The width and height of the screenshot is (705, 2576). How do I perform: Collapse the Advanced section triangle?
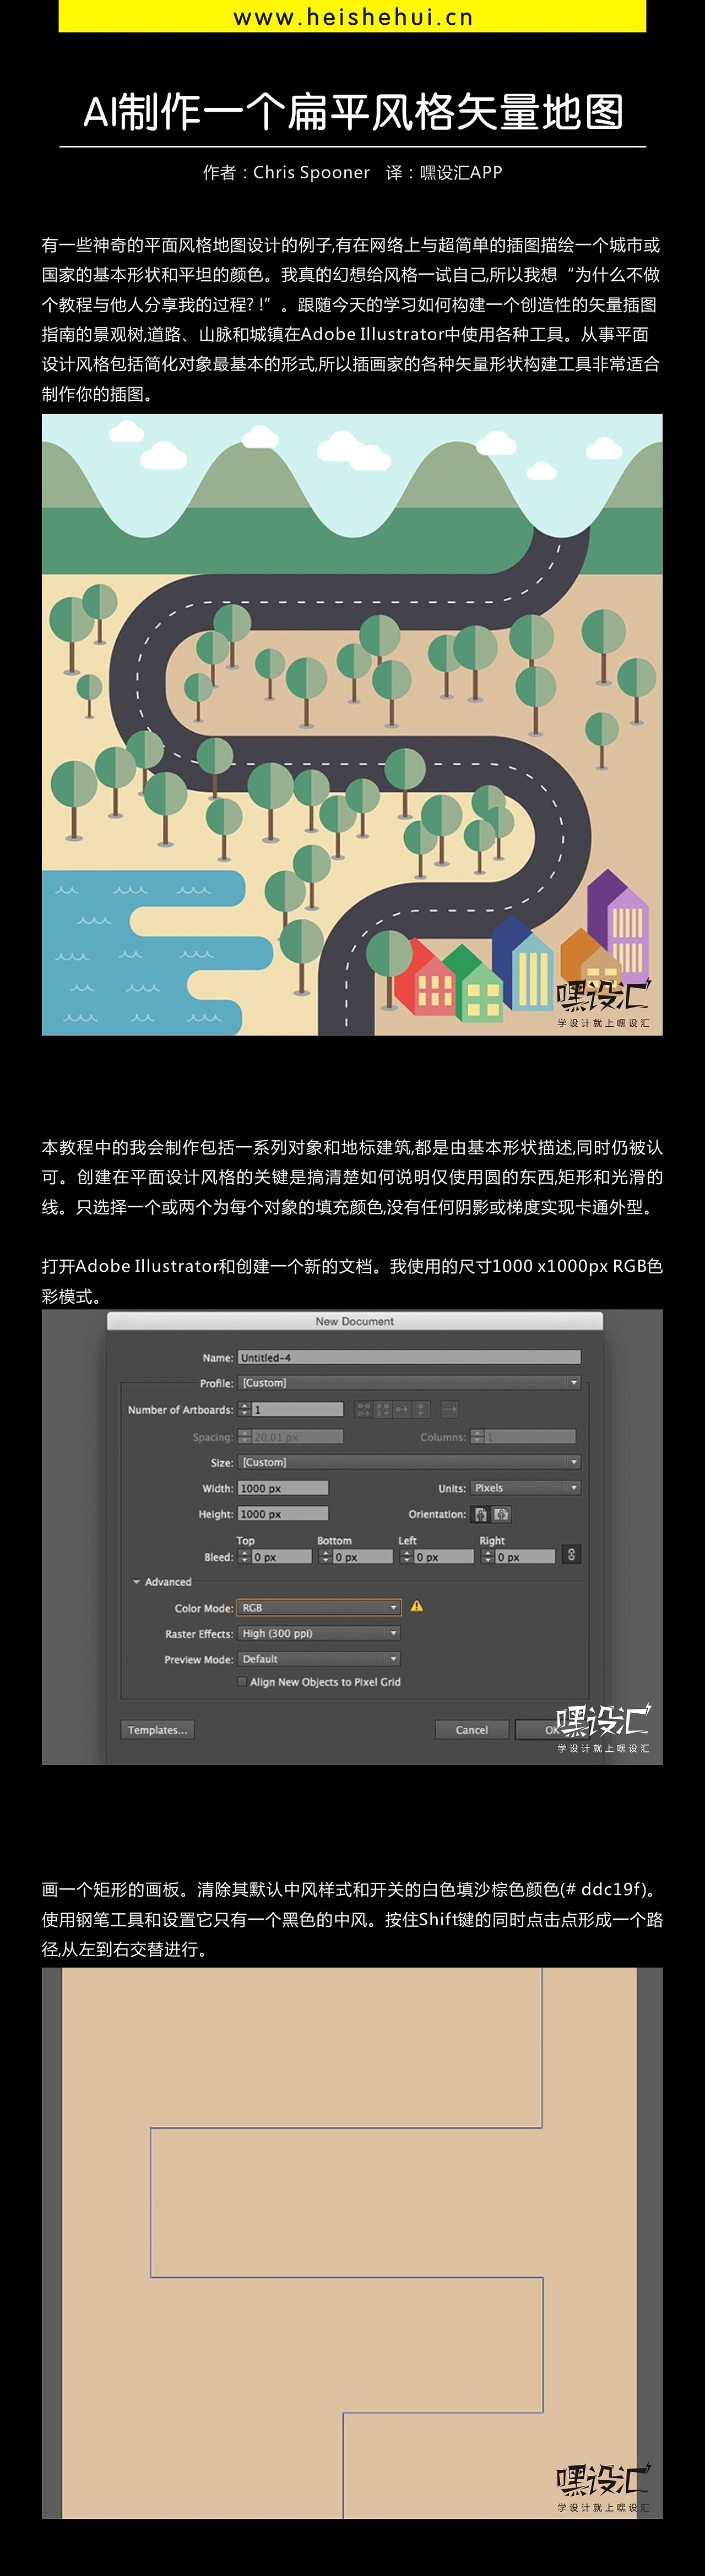136,1582
